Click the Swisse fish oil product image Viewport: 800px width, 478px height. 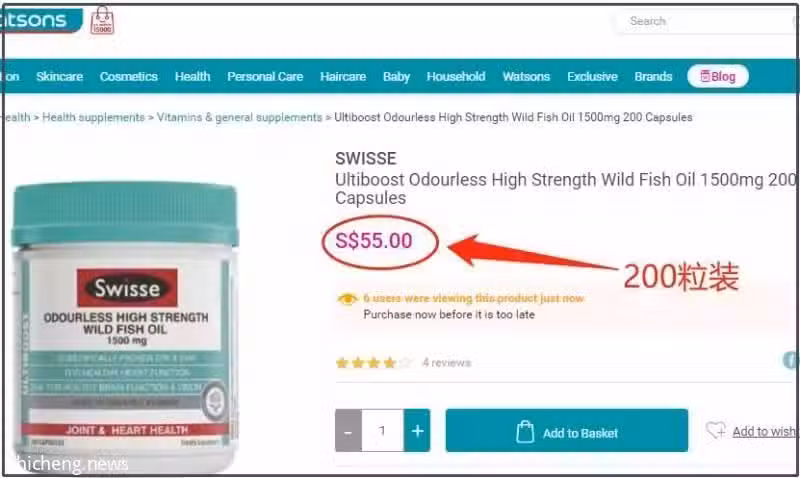pyautogui.click(x=125, y=326)
